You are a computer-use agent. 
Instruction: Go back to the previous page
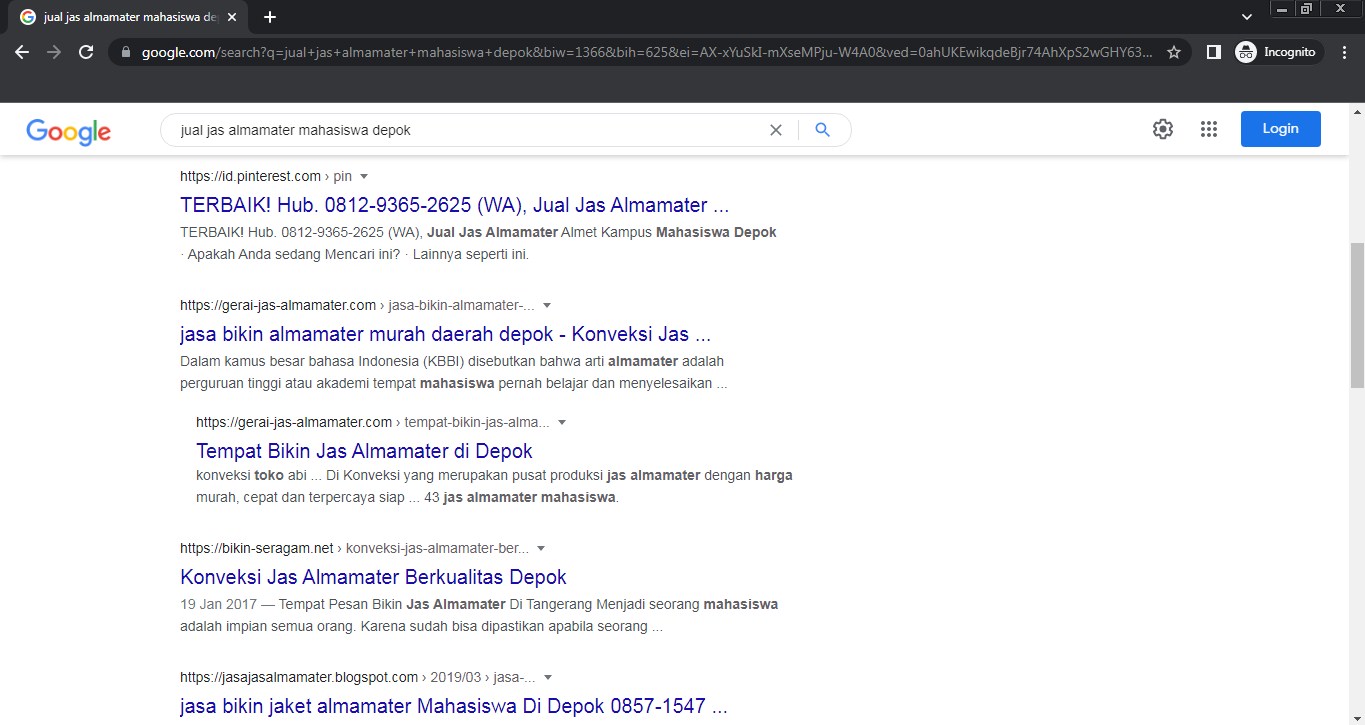pos(22,52)
